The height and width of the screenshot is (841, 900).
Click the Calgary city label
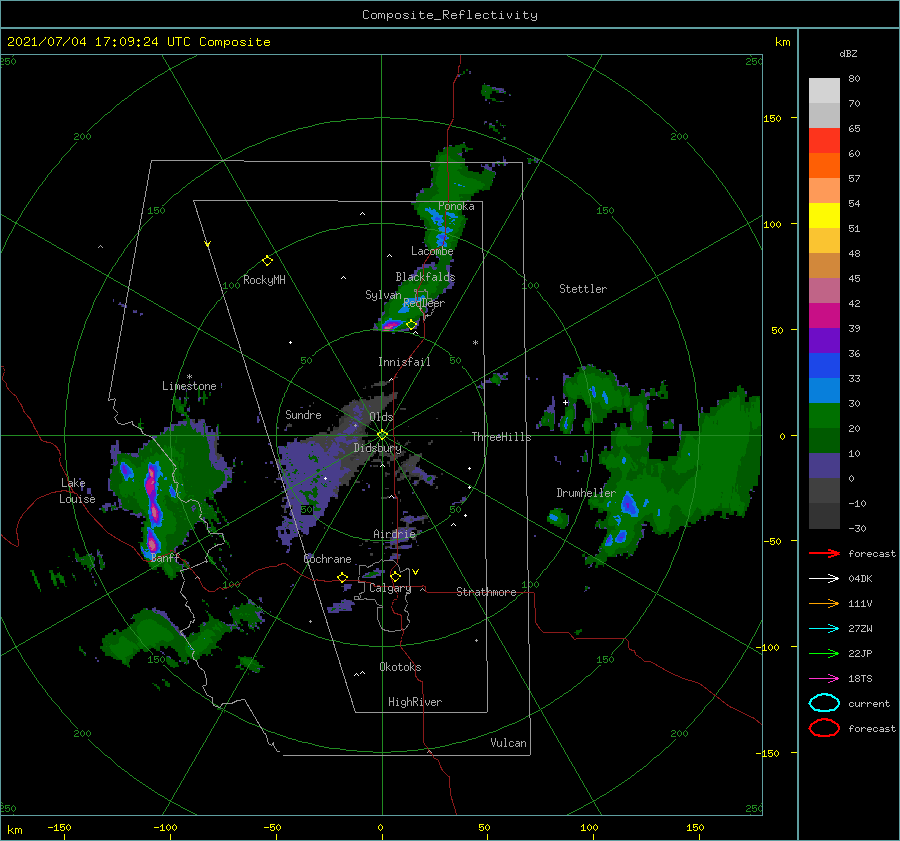coord(390,588)
